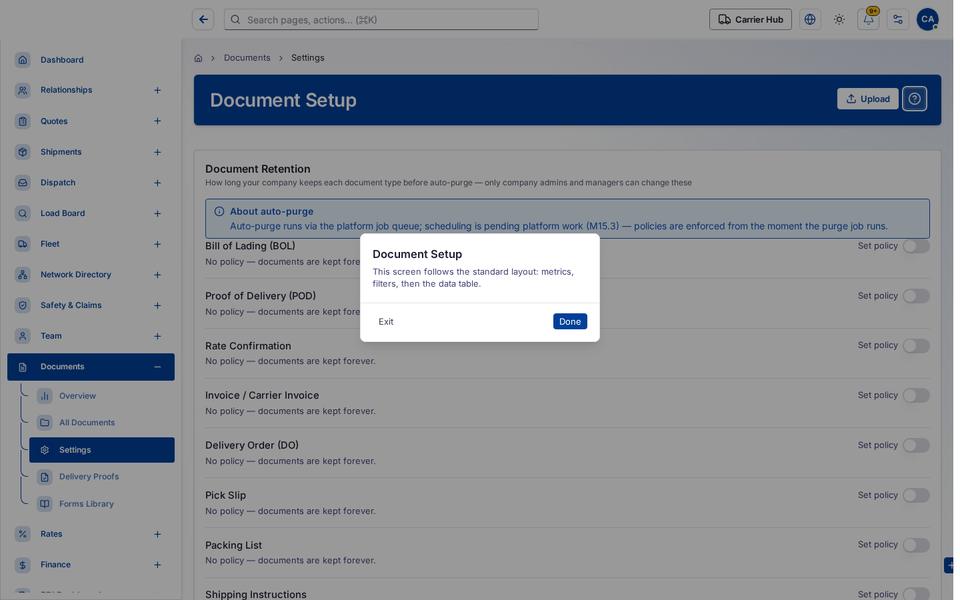Click the Team person icon
Viewport: 960px width, 600px height.
pyautogui.click(x=23, y=336)
